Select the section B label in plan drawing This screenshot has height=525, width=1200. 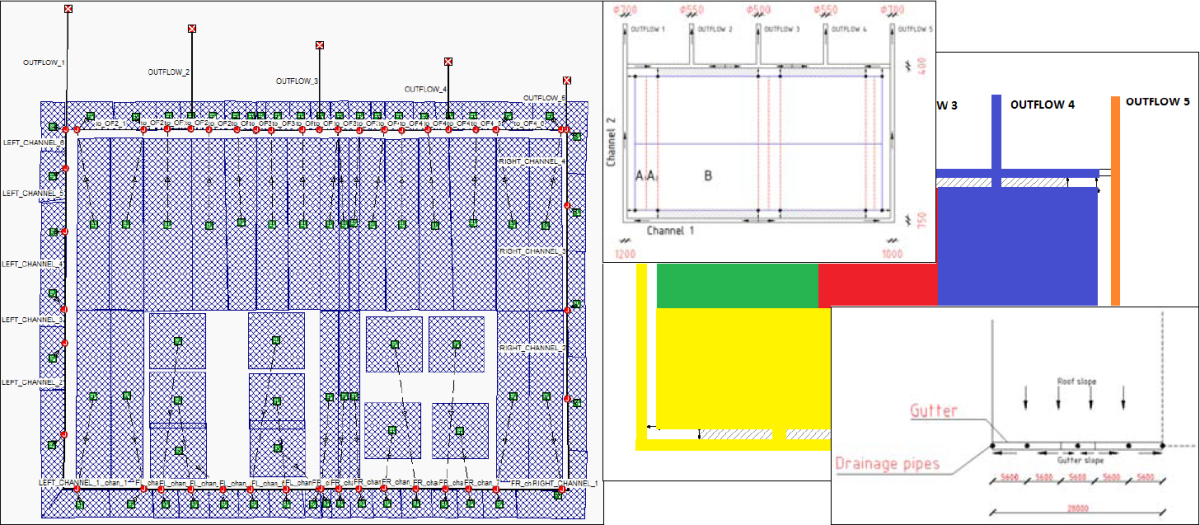click(708, 175)
